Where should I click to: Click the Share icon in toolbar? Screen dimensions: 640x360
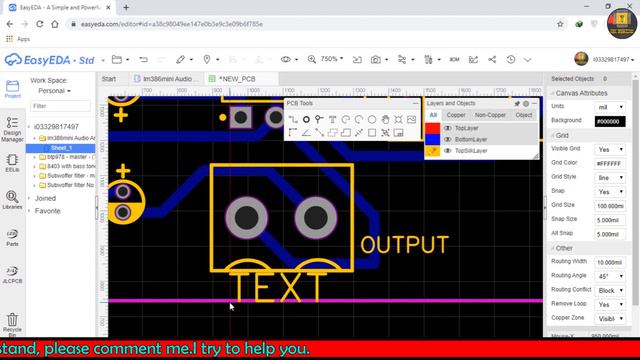(492, 60)
